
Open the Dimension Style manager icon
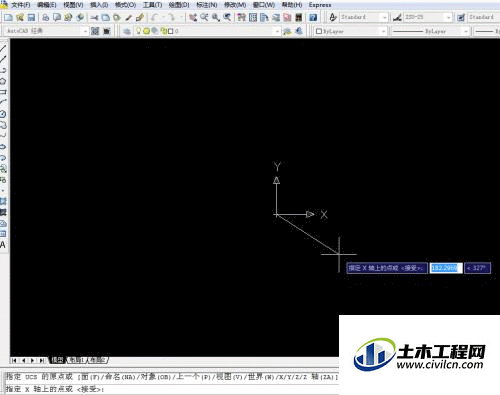click(x=397, y=17)
